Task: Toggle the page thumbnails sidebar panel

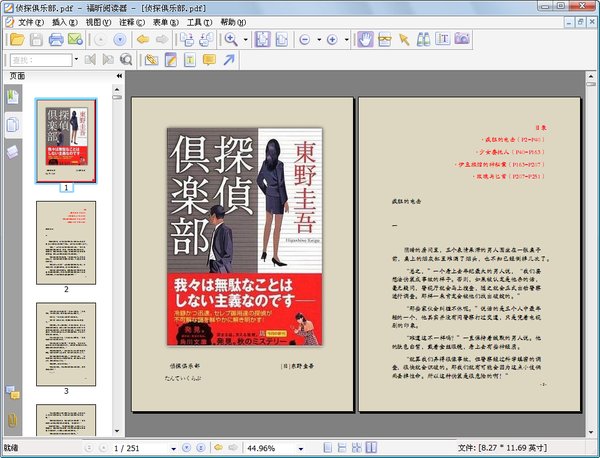Action: click(x=12, y=124)
